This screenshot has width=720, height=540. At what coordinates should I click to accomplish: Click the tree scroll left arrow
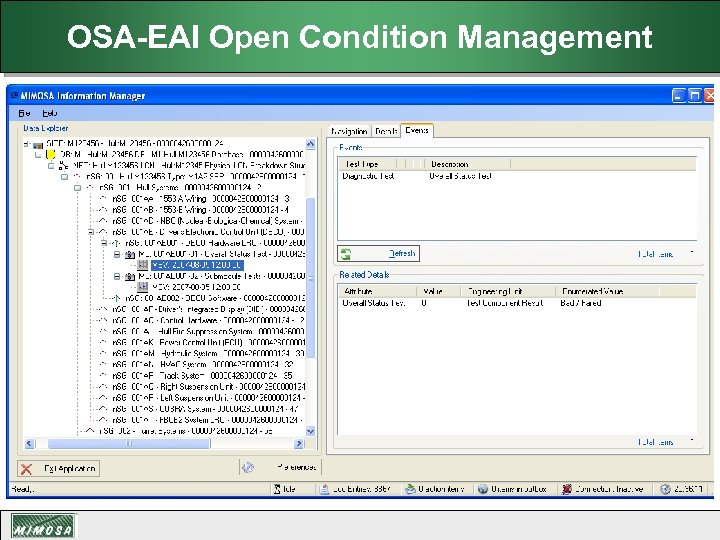pyautogui.click(x=29, y=444)
